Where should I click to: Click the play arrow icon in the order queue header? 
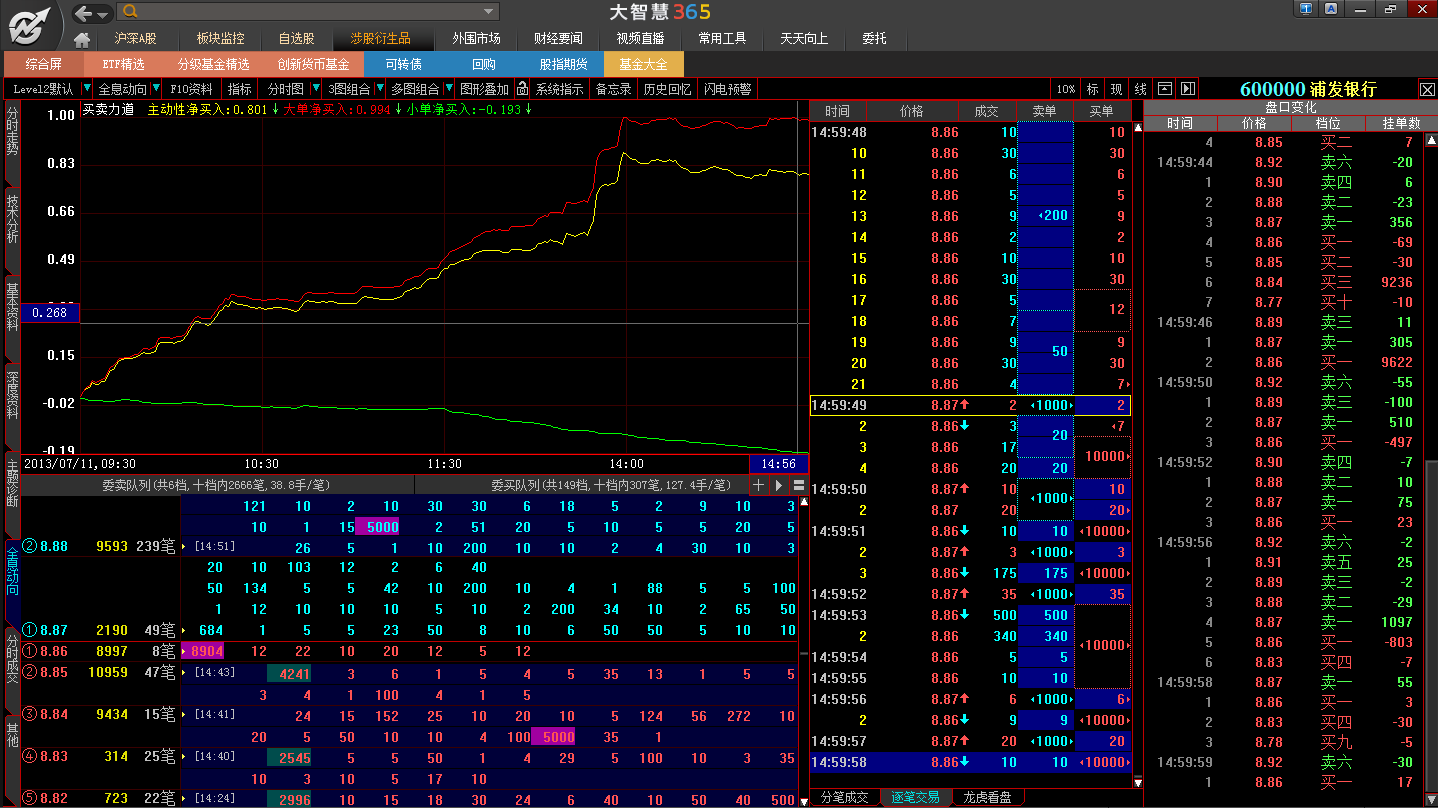pos(779,485)
